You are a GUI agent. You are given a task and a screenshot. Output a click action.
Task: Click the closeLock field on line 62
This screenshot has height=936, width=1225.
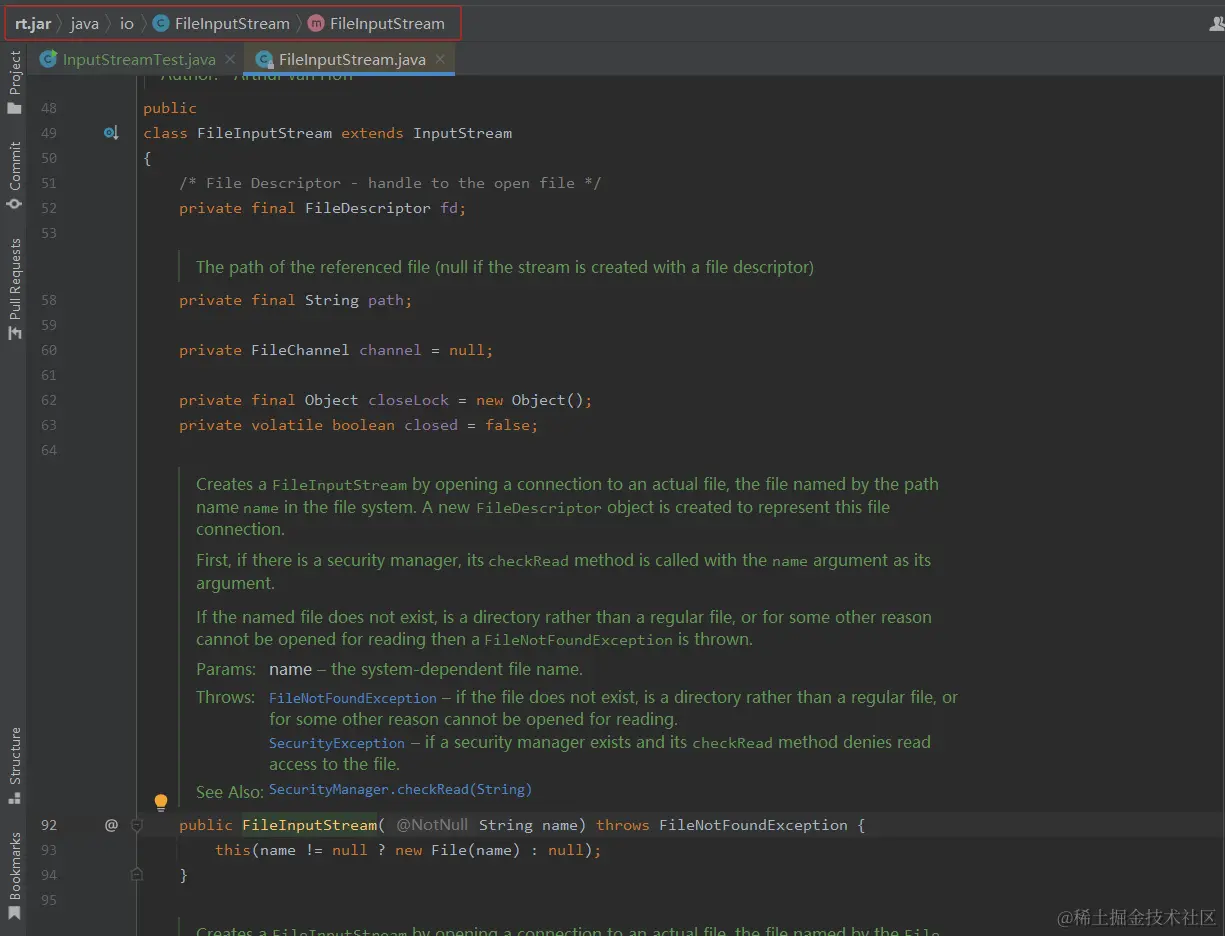point(408,400)
